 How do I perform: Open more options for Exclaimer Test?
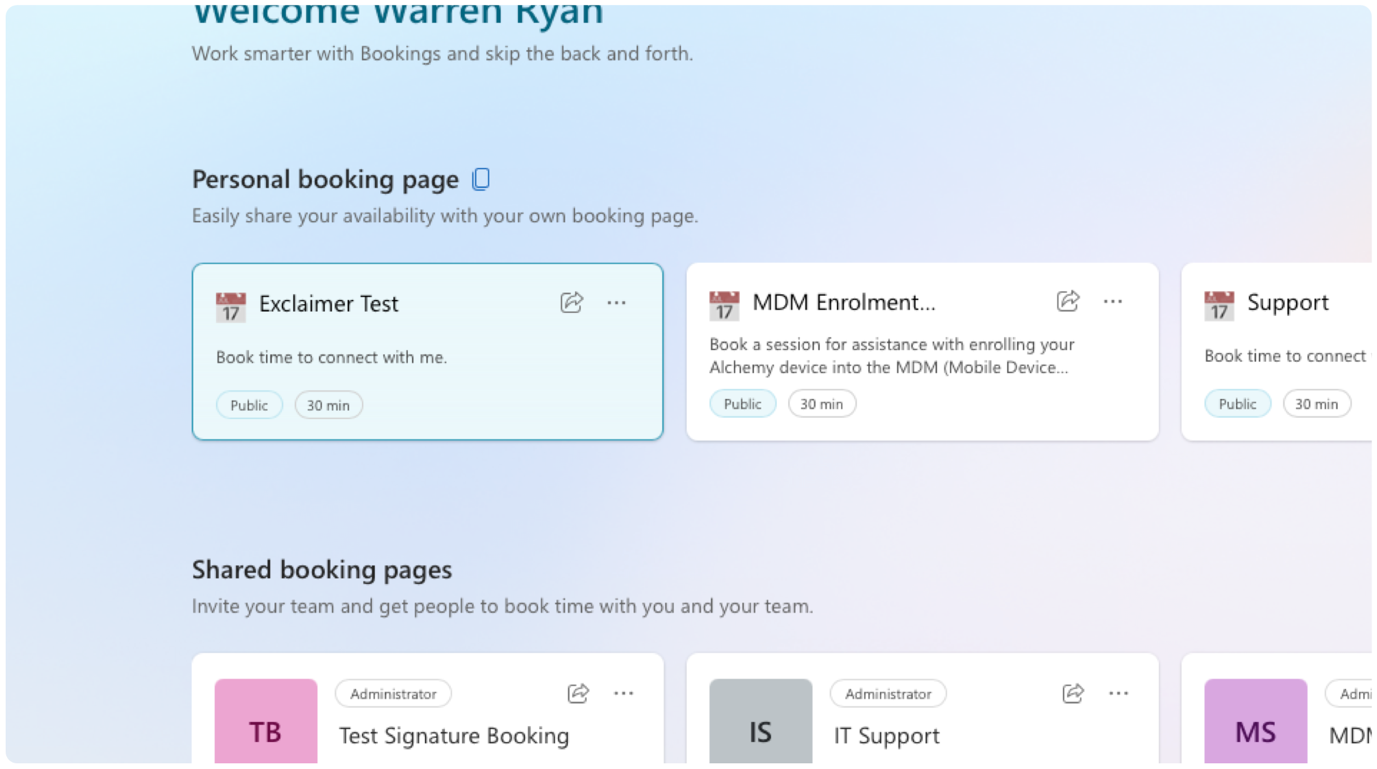pos(616,302)
